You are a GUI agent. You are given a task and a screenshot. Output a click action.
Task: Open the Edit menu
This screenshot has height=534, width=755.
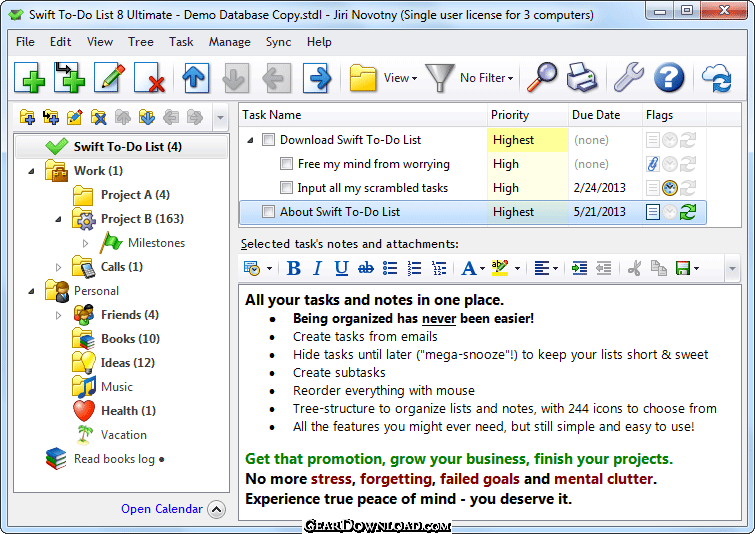pos(60,42)
